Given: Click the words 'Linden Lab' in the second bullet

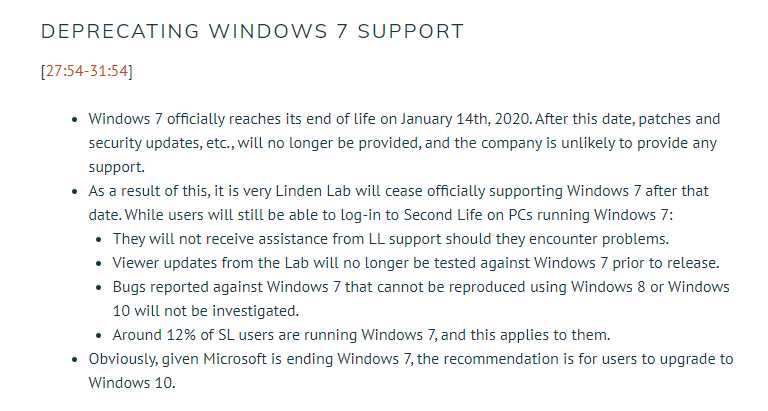Looking at the screenshot, I should click(x=313, y=191).
